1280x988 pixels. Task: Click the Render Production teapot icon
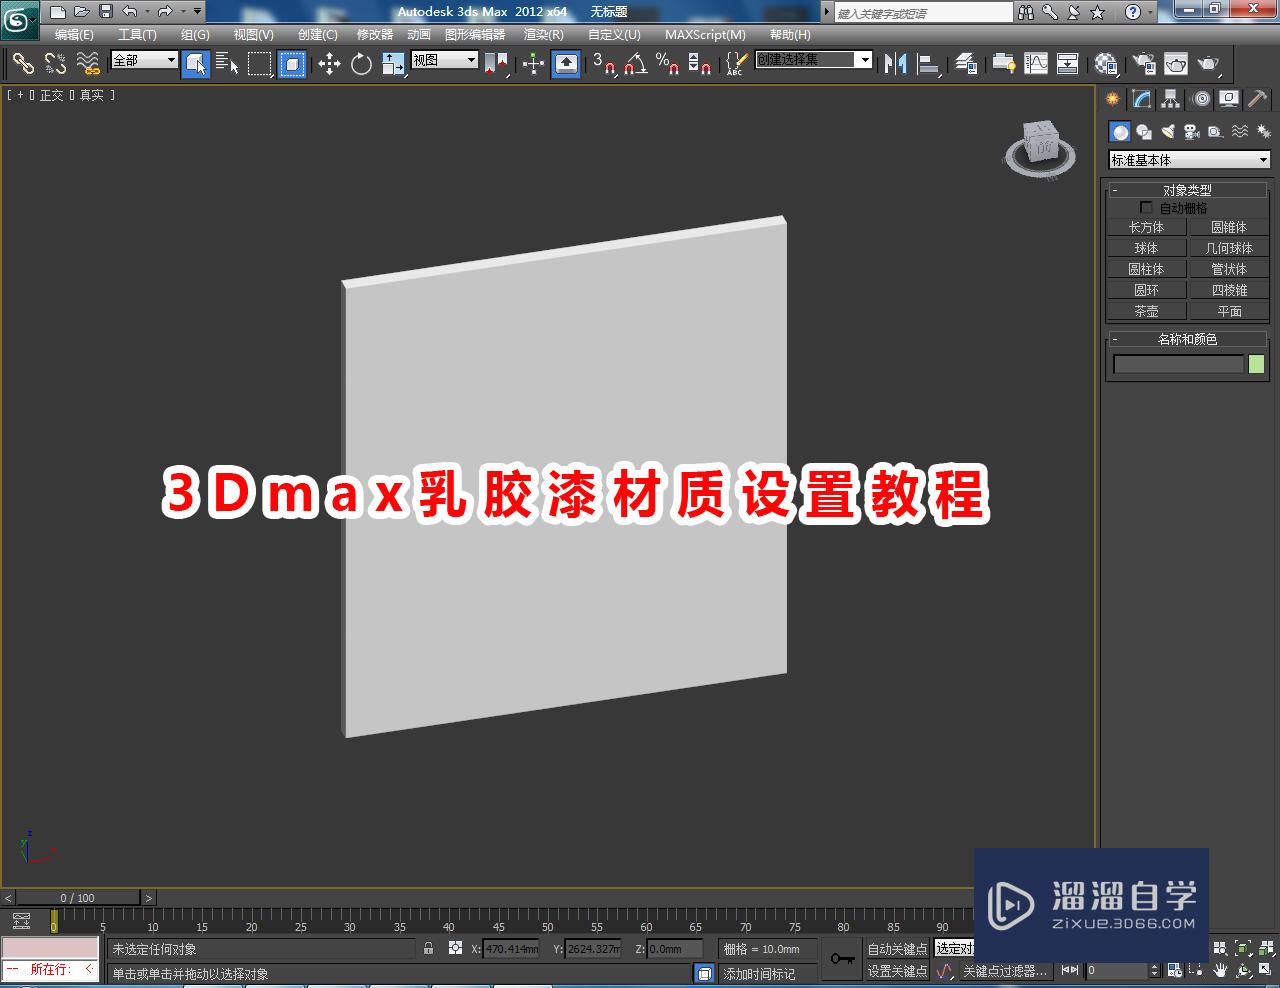click(1209, 64)
